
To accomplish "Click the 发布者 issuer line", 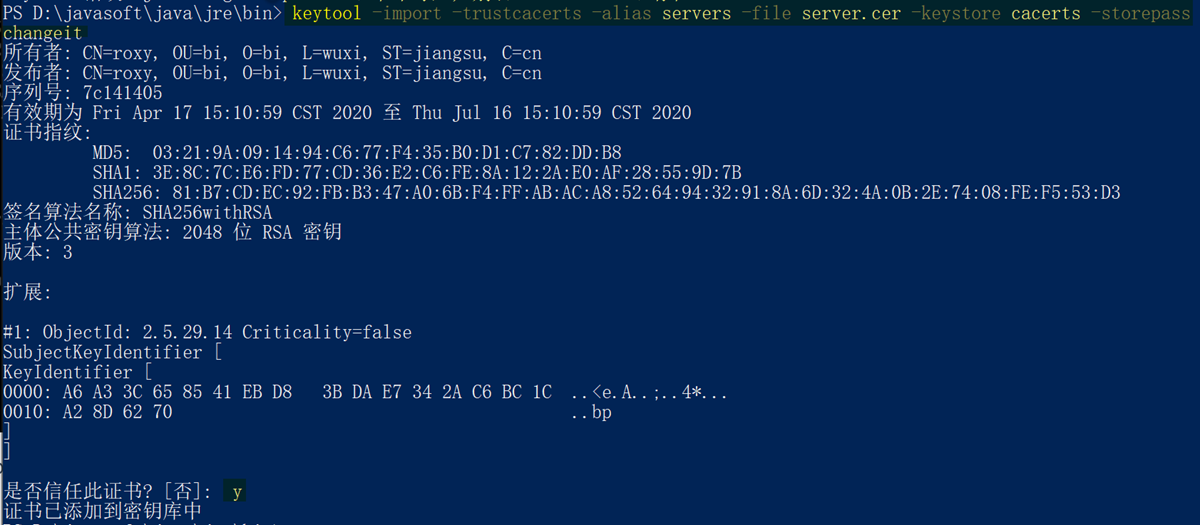I will click(x=272, y=73).
